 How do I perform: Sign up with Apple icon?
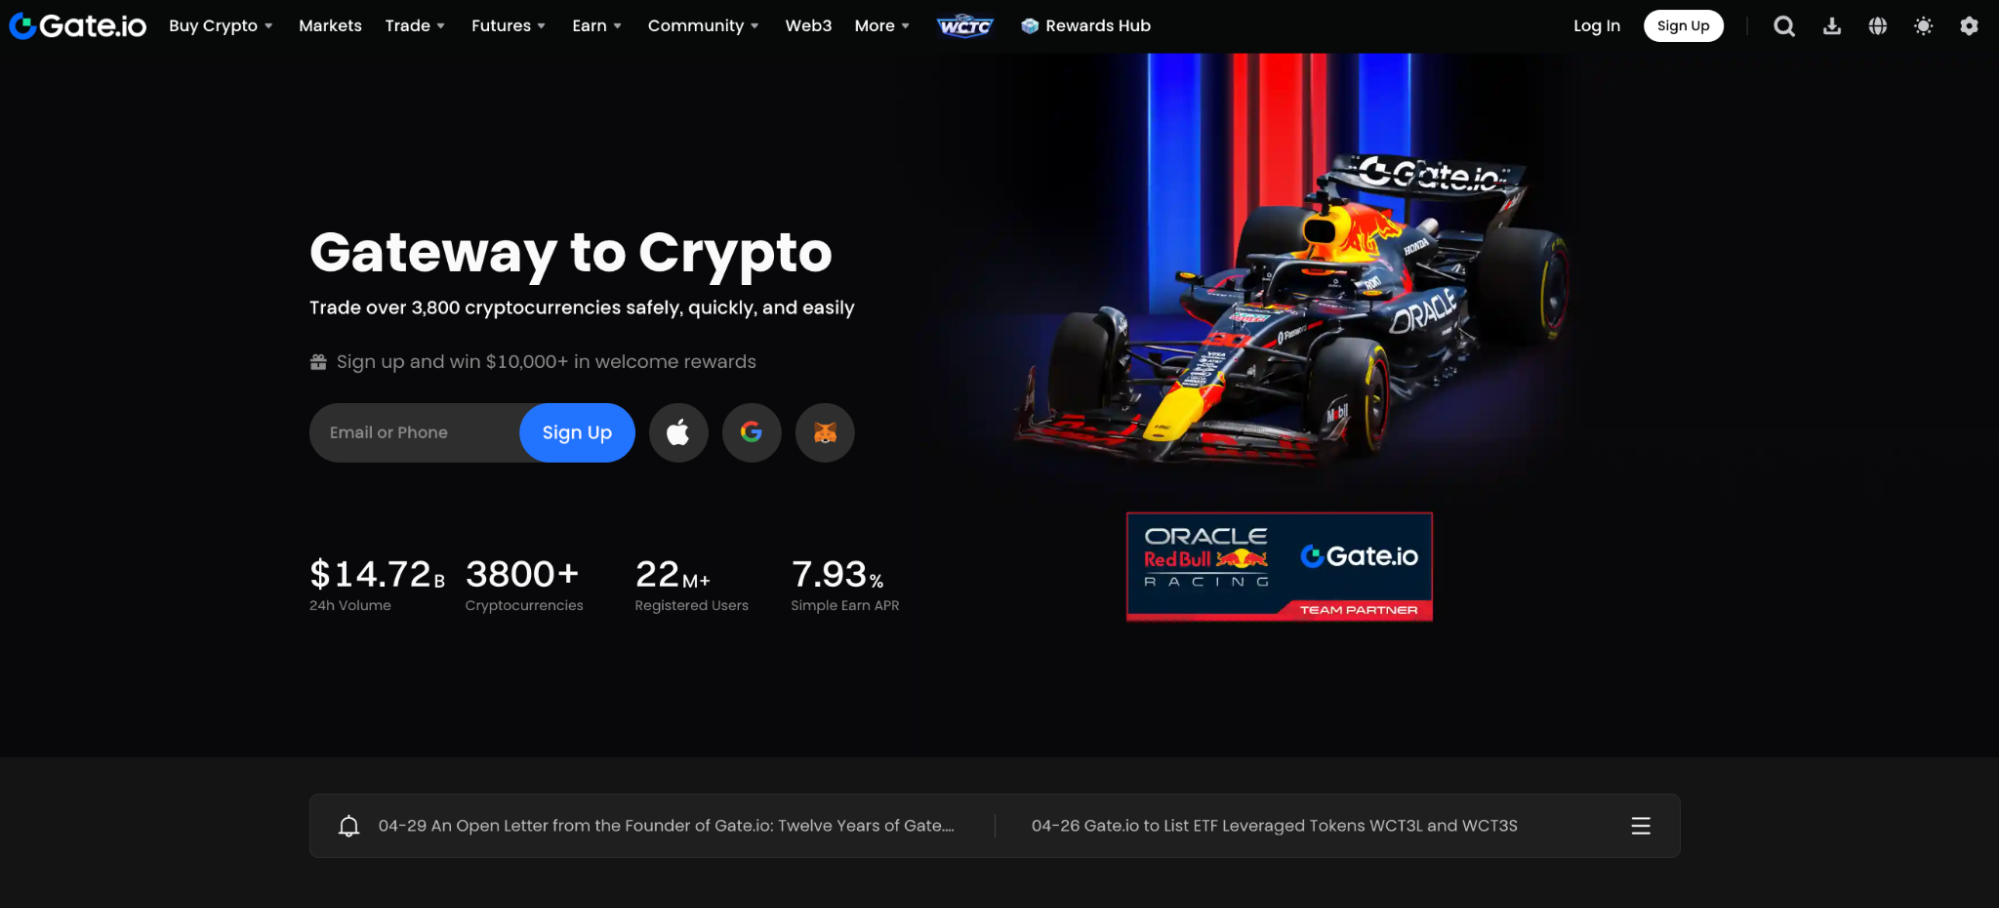pyautogui.click(x=678, y=433)
